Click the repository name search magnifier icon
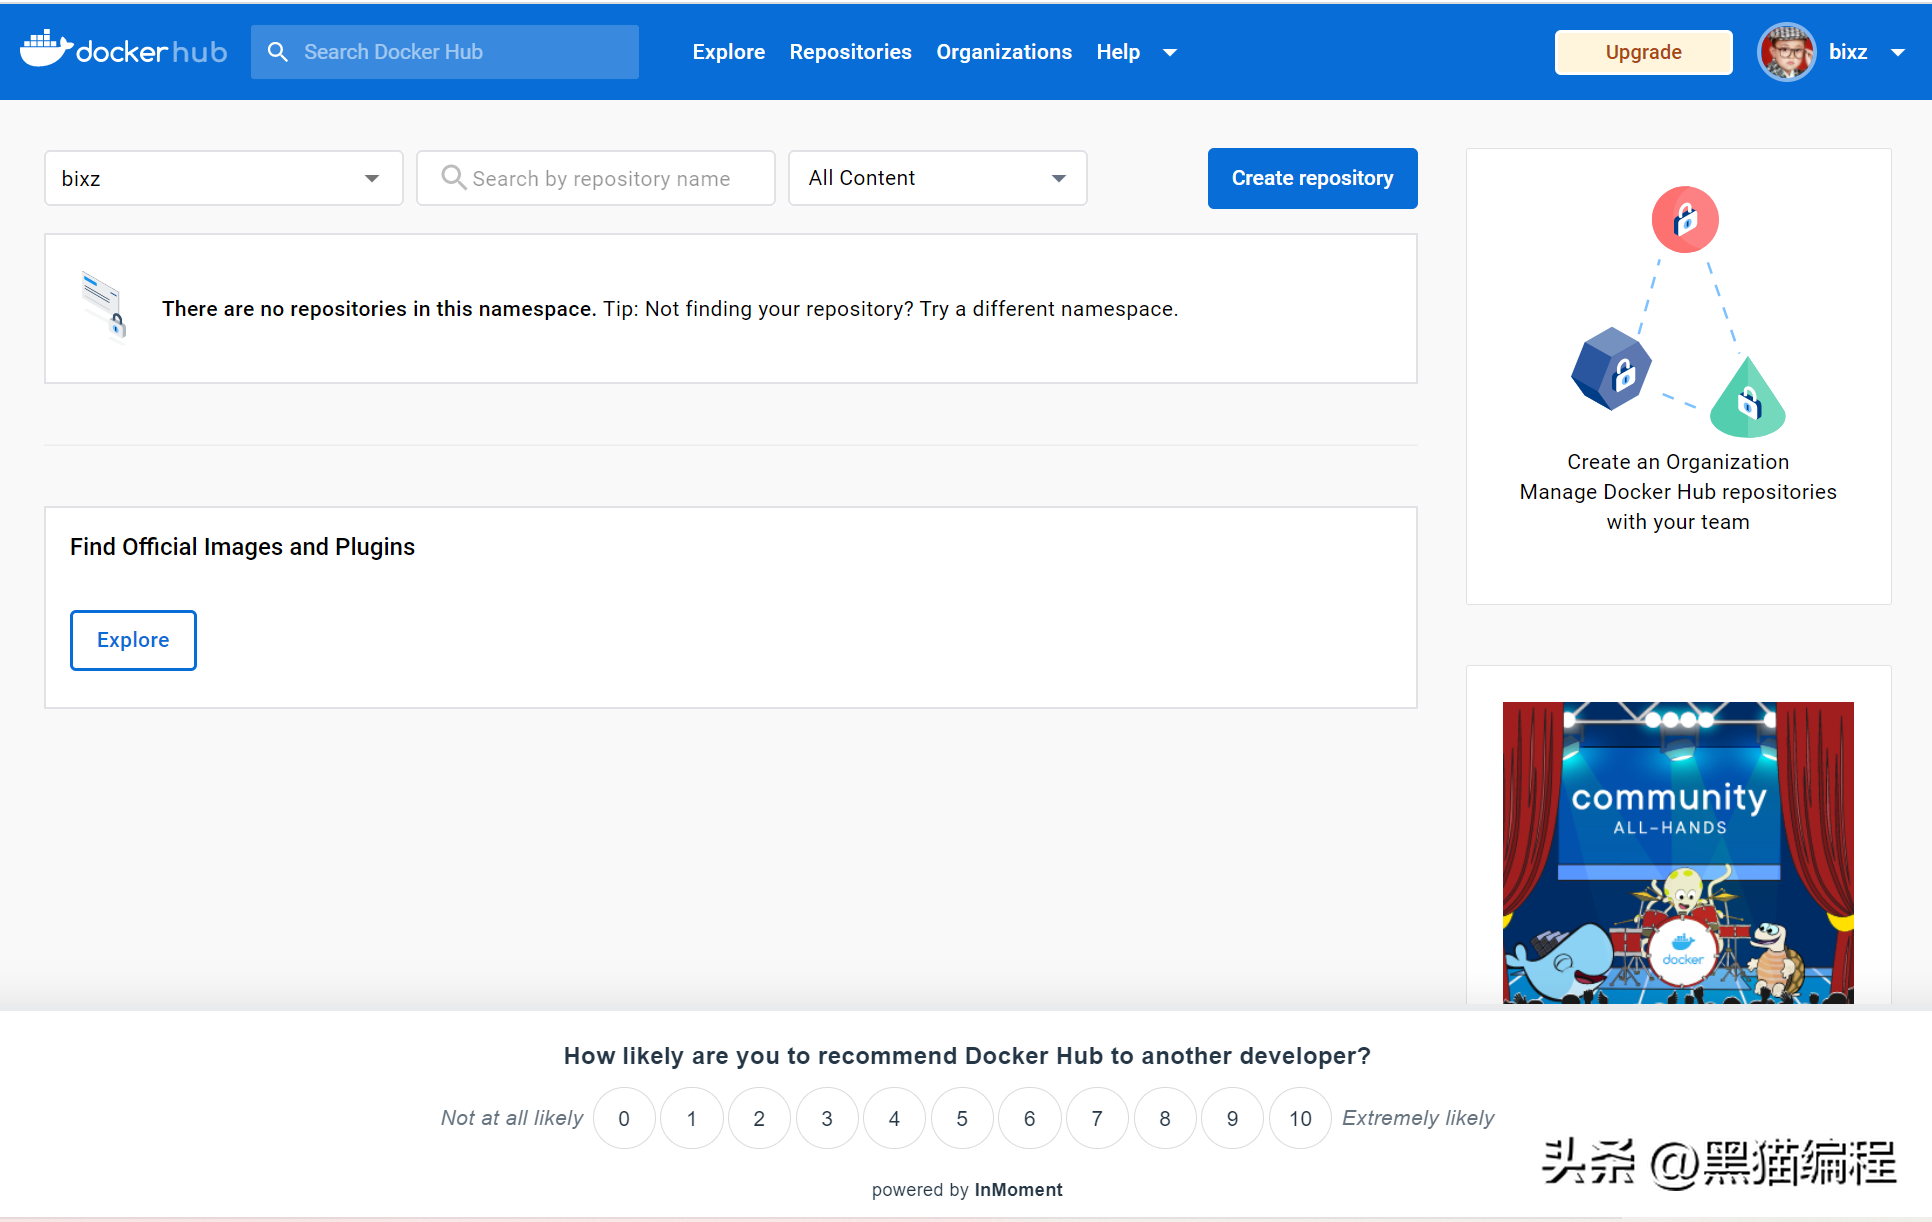The height and width of the screenshot is (1222, 1932). click(x=453, y=178)
